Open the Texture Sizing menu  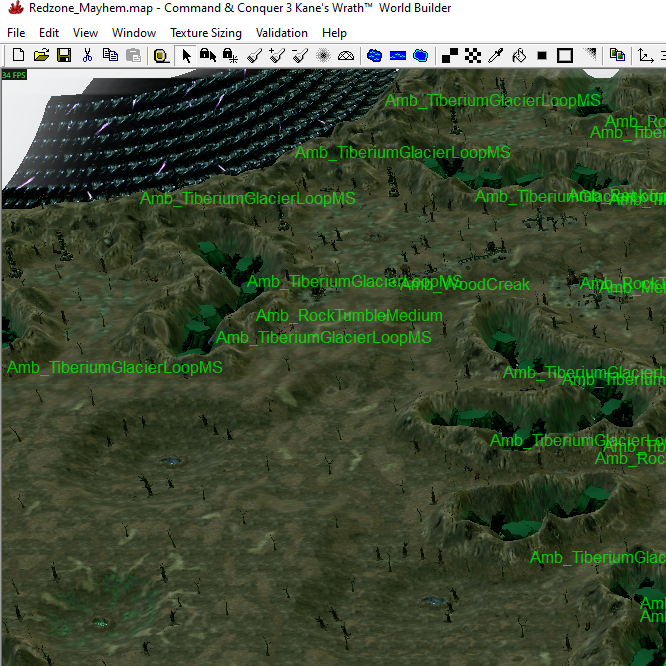pos(206,33)
